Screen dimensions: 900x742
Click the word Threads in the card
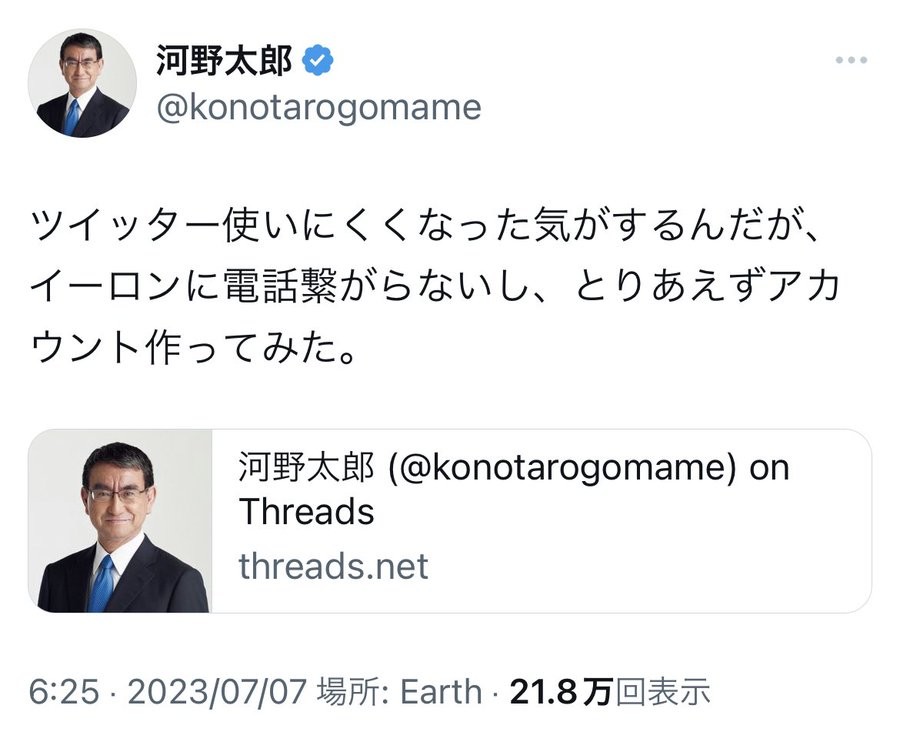pyautogui.click(x=306, y=512)
